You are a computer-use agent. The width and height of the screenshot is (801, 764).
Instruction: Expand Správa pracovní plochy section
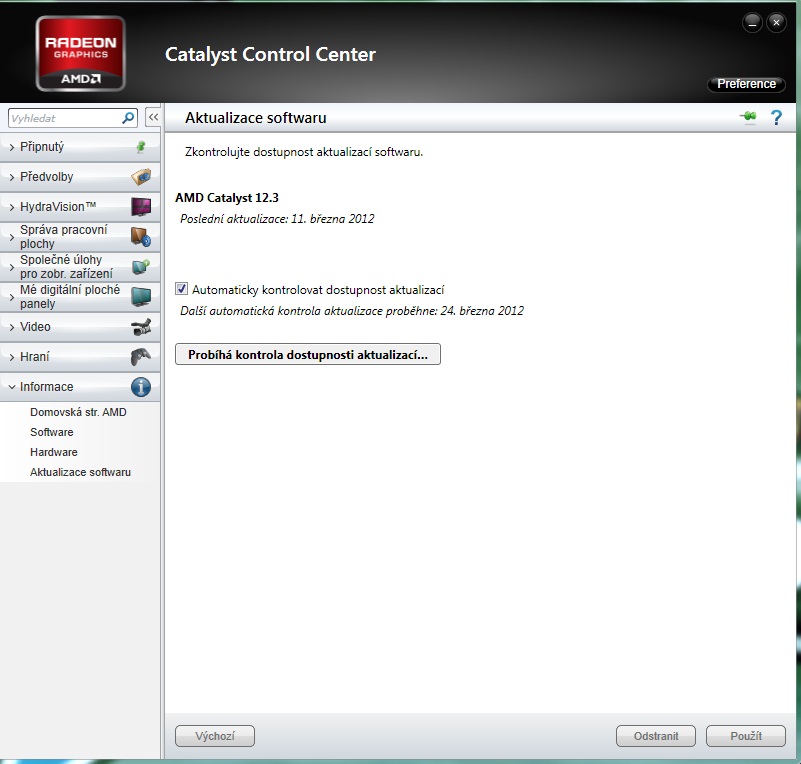coord(80,237)
